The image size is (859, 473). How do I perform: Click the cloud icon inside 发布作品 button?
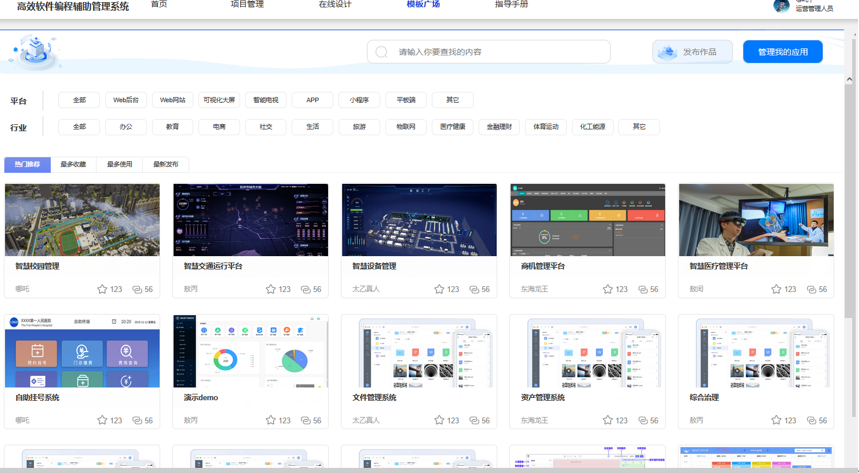click(x=667, y=52)
